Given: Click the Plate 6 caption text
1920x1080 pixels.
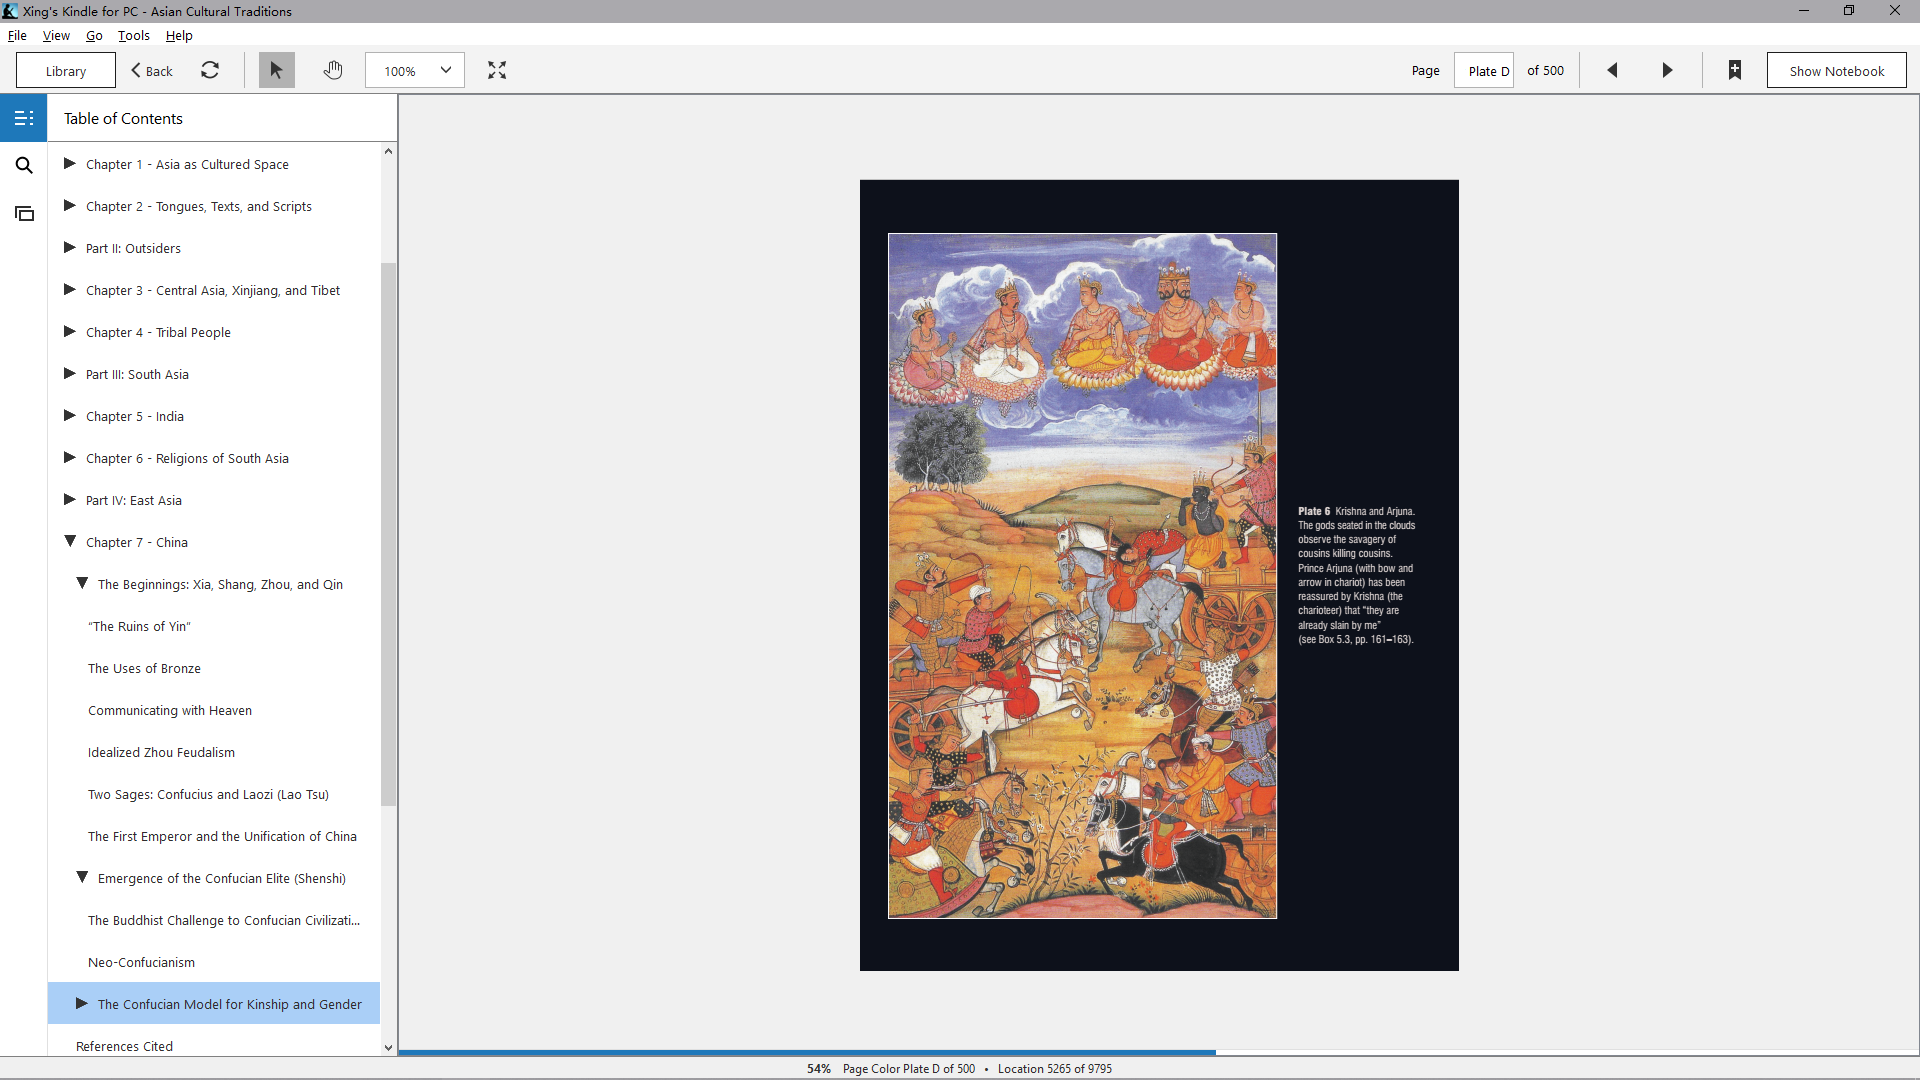Looking at the screenshot, I should click(1357, 575).
